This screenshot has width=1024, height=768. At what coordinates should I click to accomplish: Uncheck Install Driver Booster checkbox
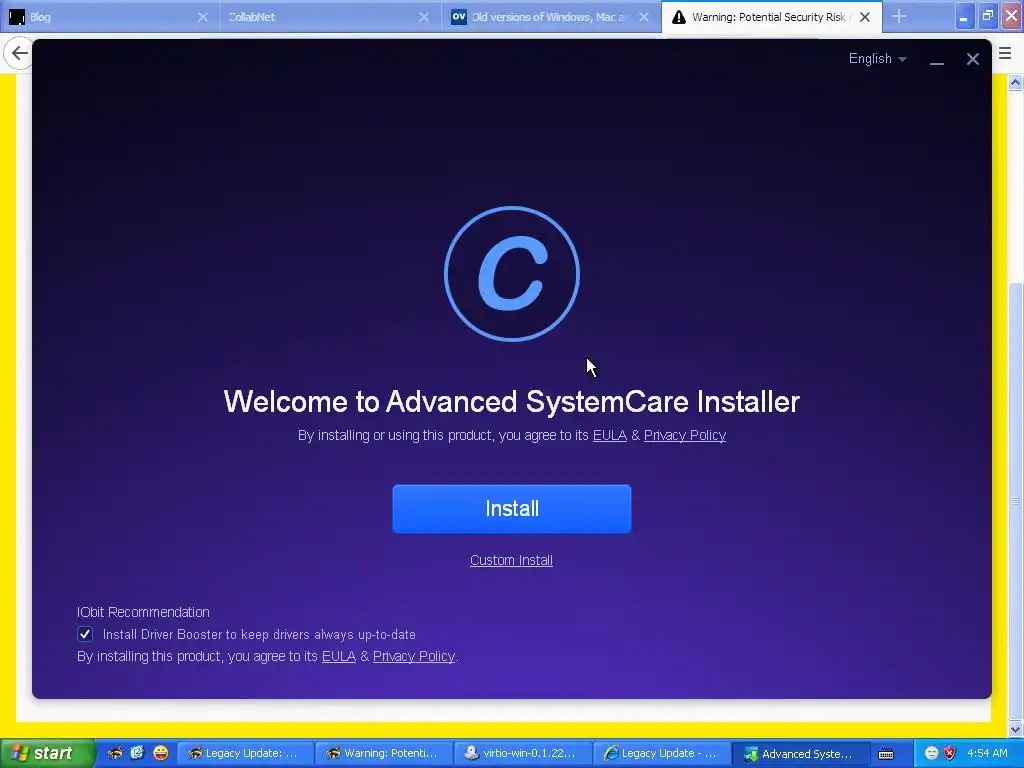85,634
